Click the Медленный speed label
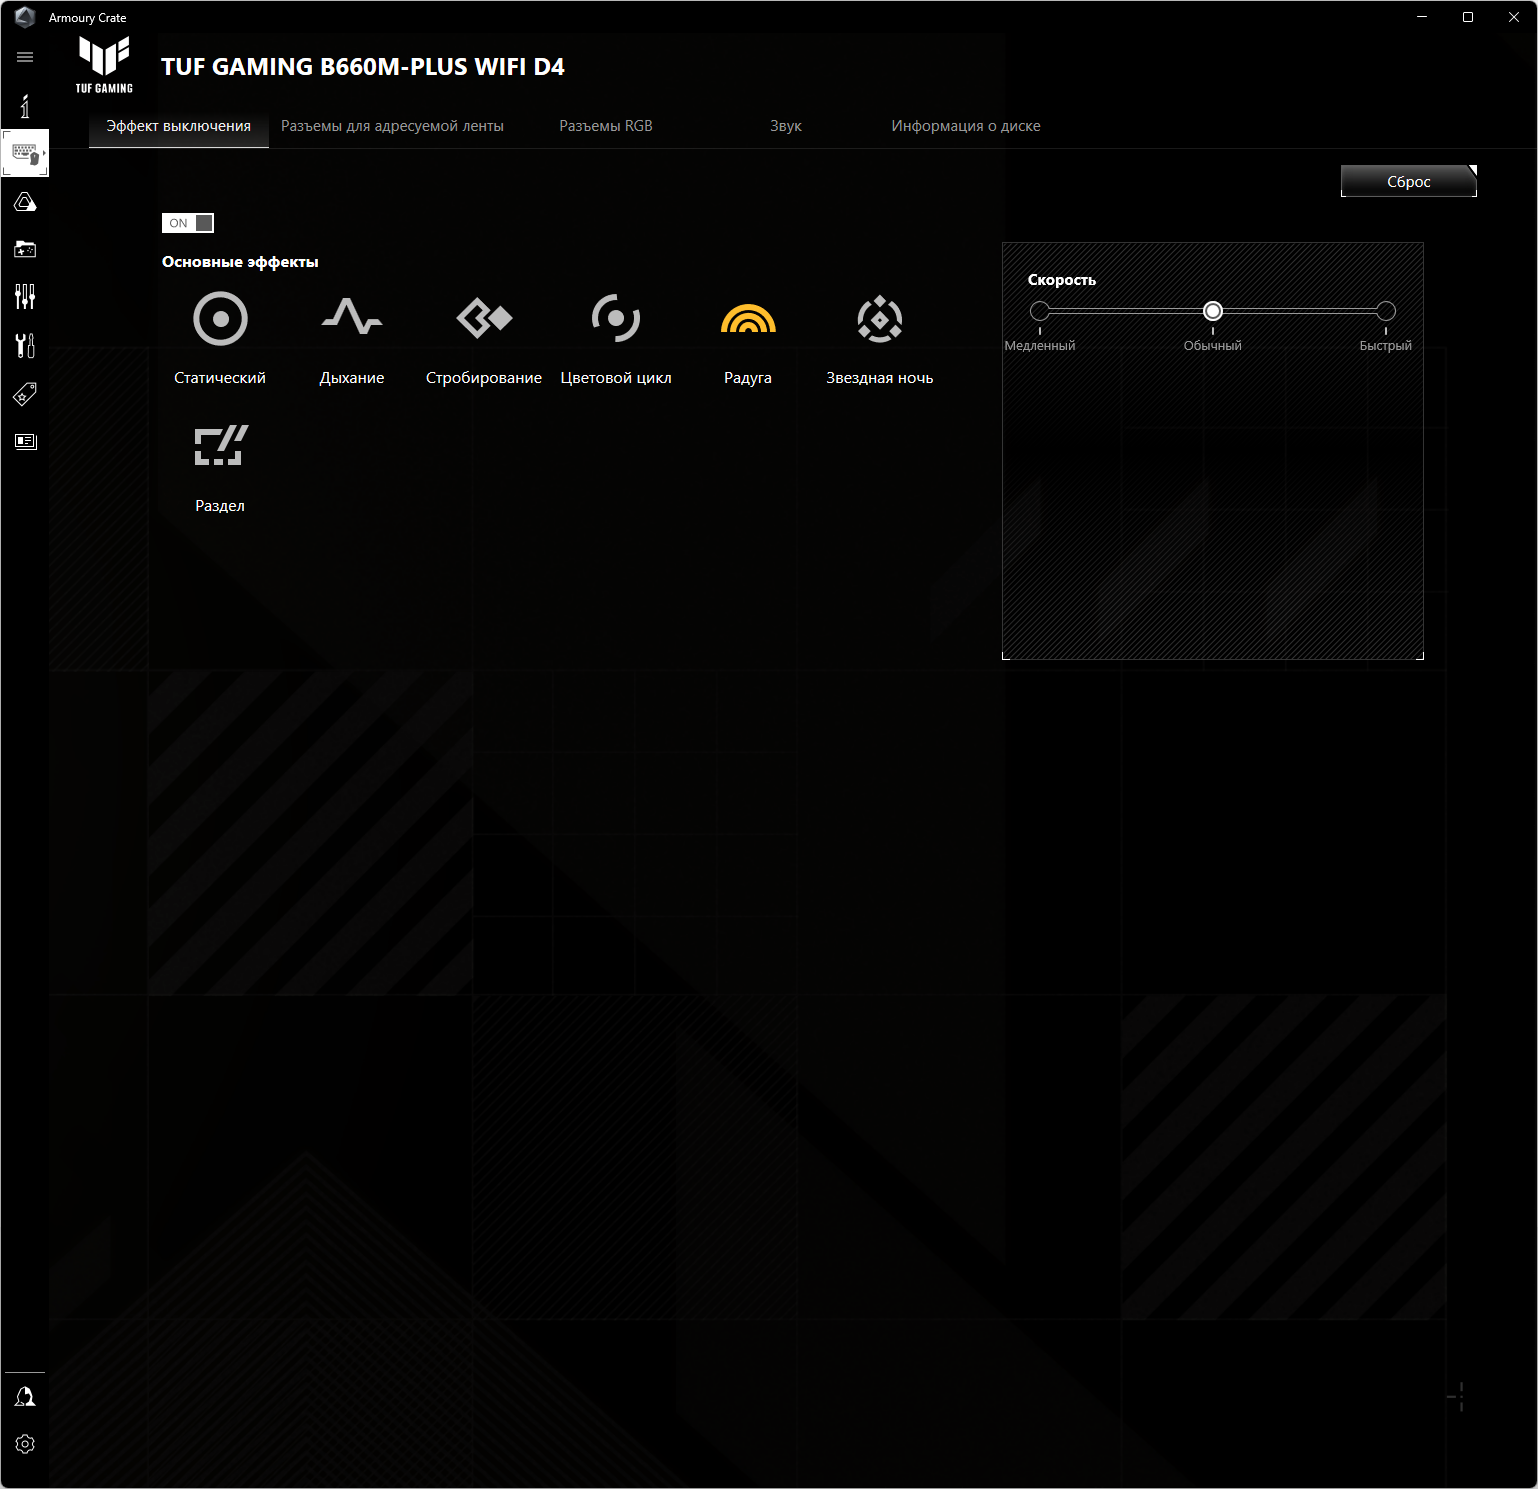 (x=1040, y=346)
